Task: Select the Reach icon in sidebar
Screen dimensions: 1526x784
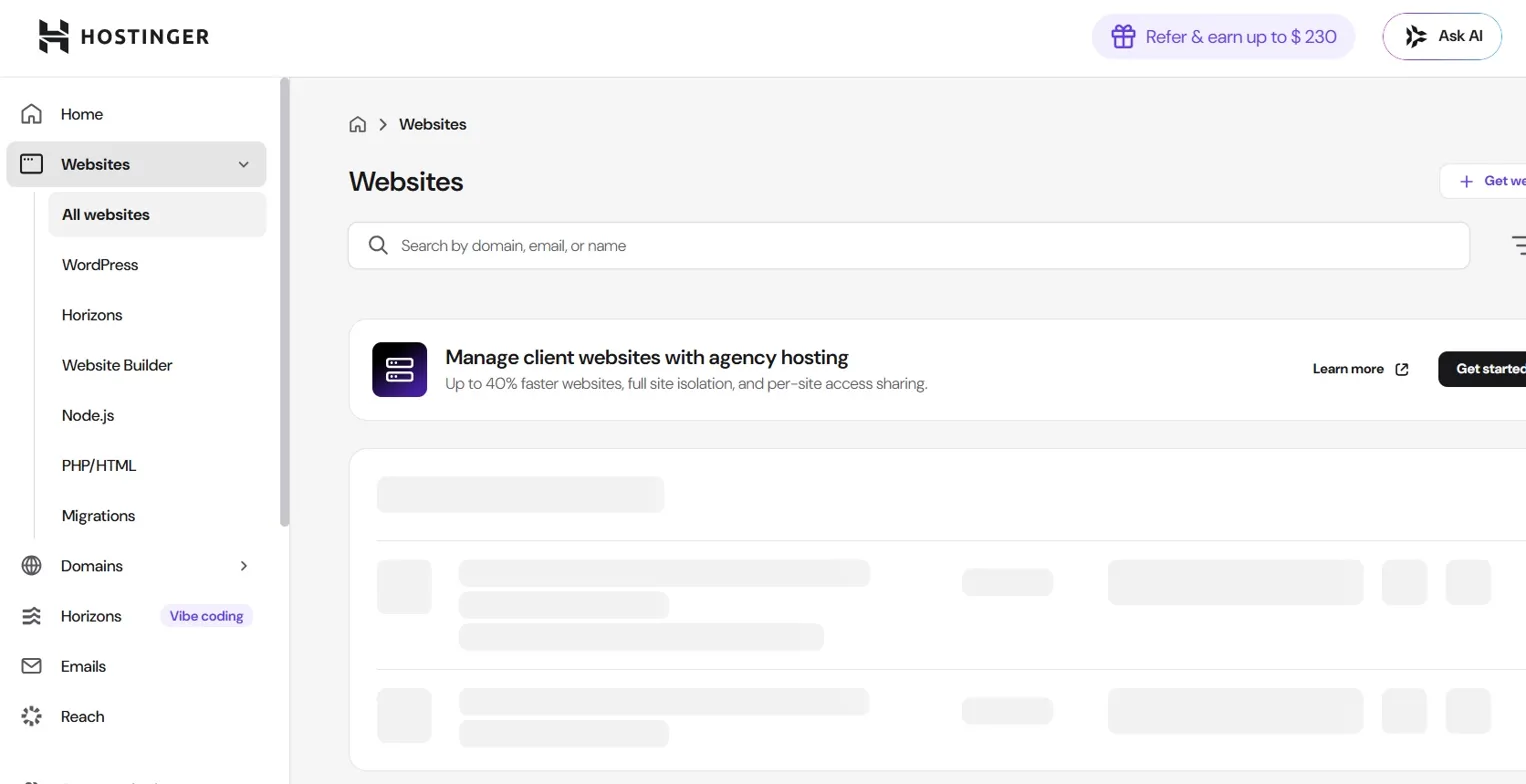Action: [30, 716]
